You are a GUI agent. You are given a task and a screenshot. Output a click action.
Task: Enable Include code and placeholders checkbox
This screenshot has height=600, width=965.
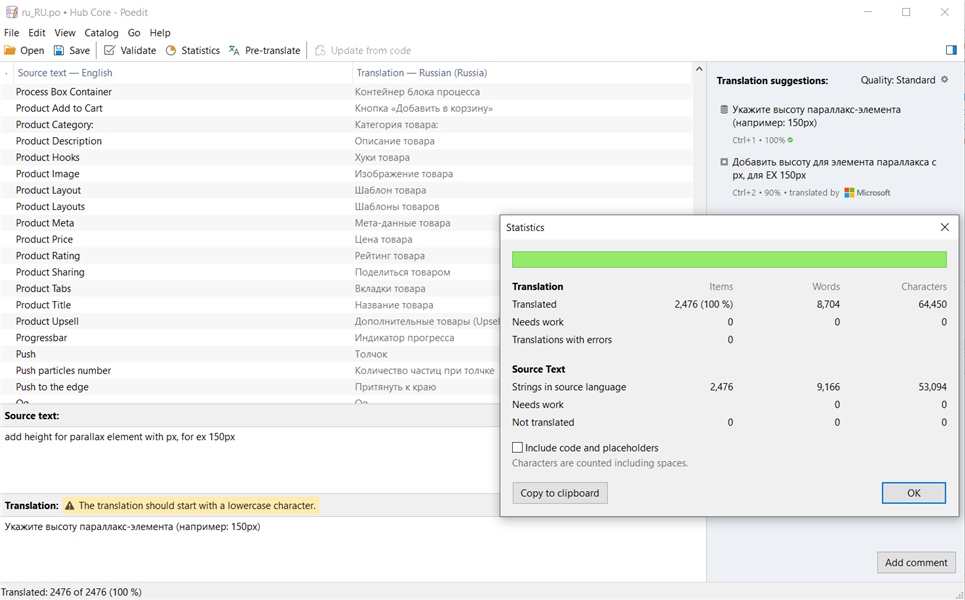518,448
